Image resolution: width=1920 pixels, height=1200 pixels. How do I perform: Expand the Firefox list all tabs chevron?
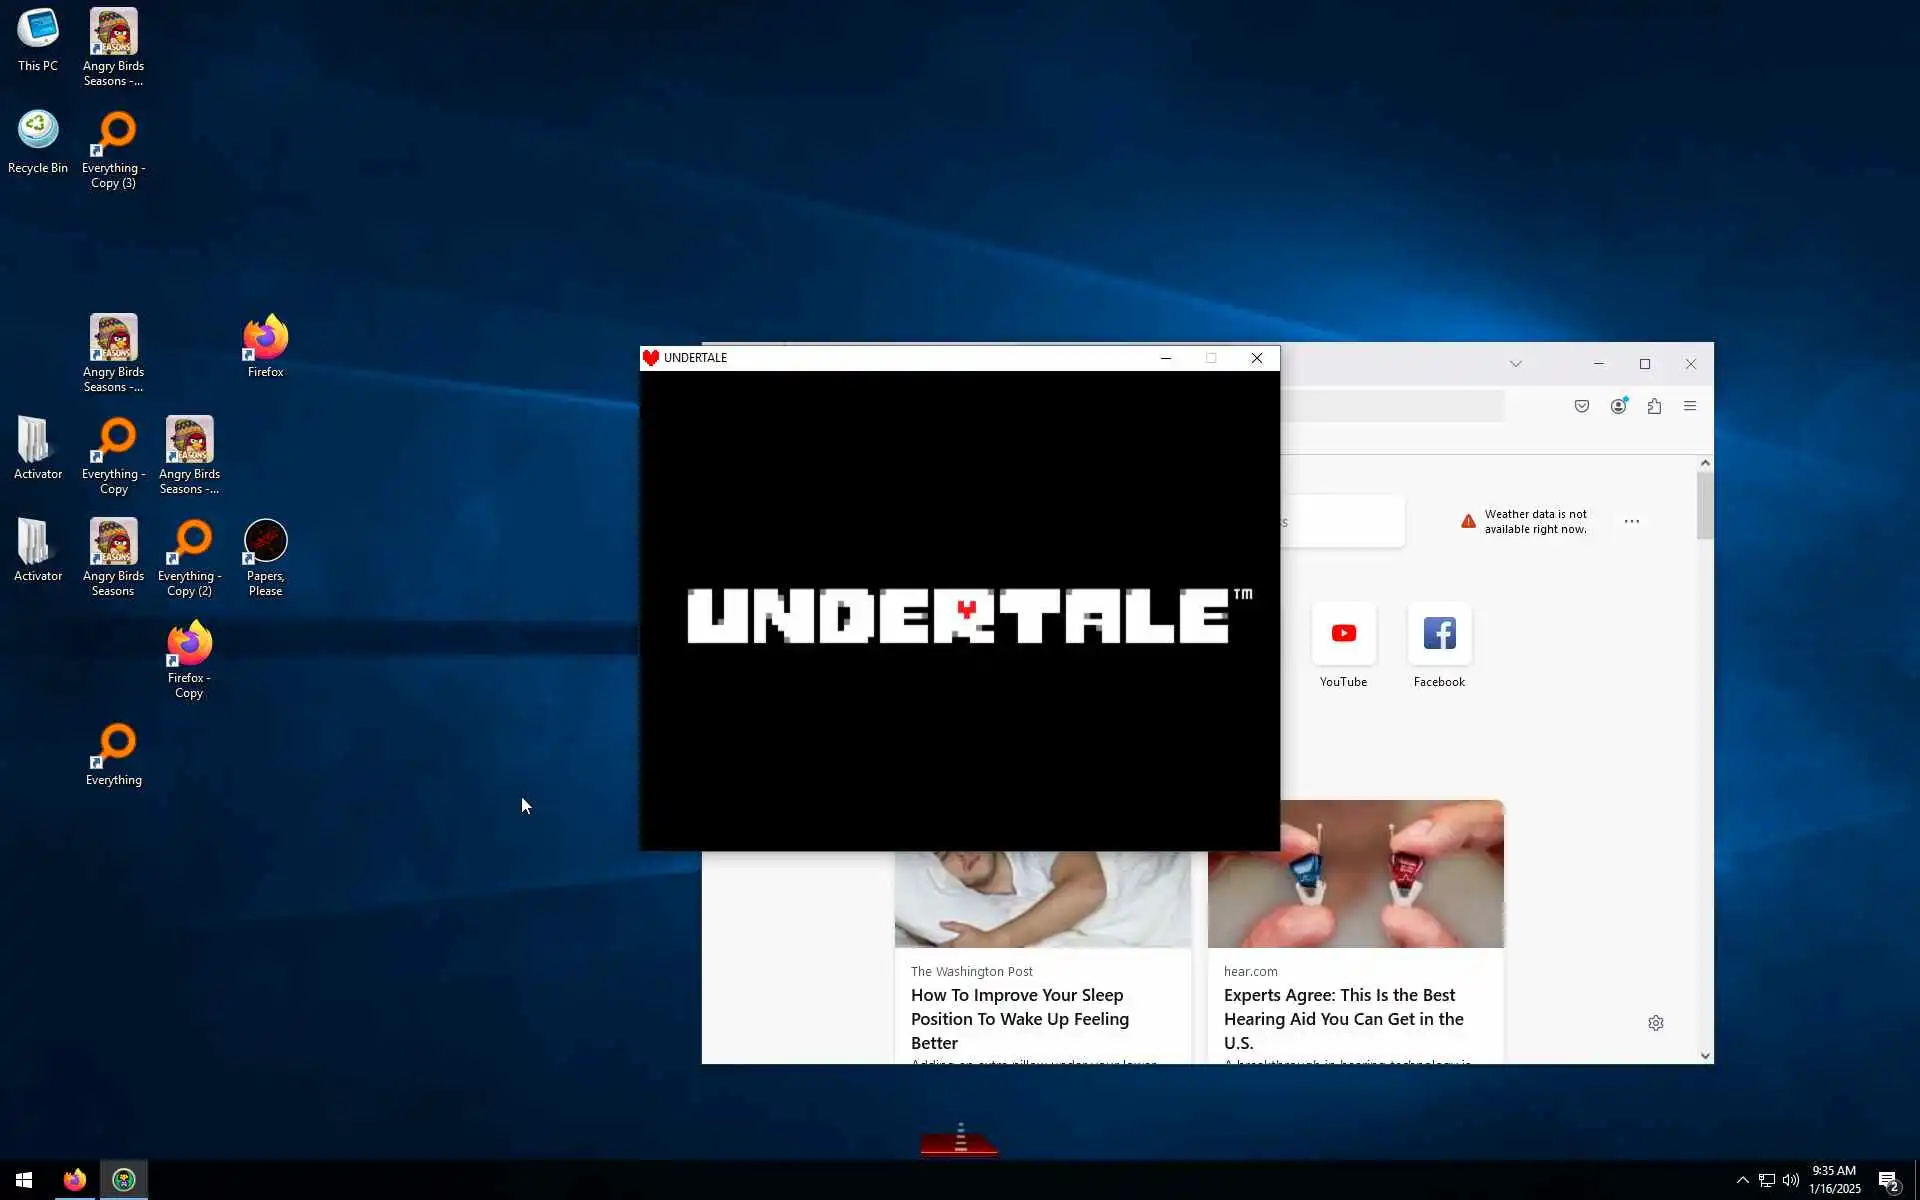(x=1515, y=364)
